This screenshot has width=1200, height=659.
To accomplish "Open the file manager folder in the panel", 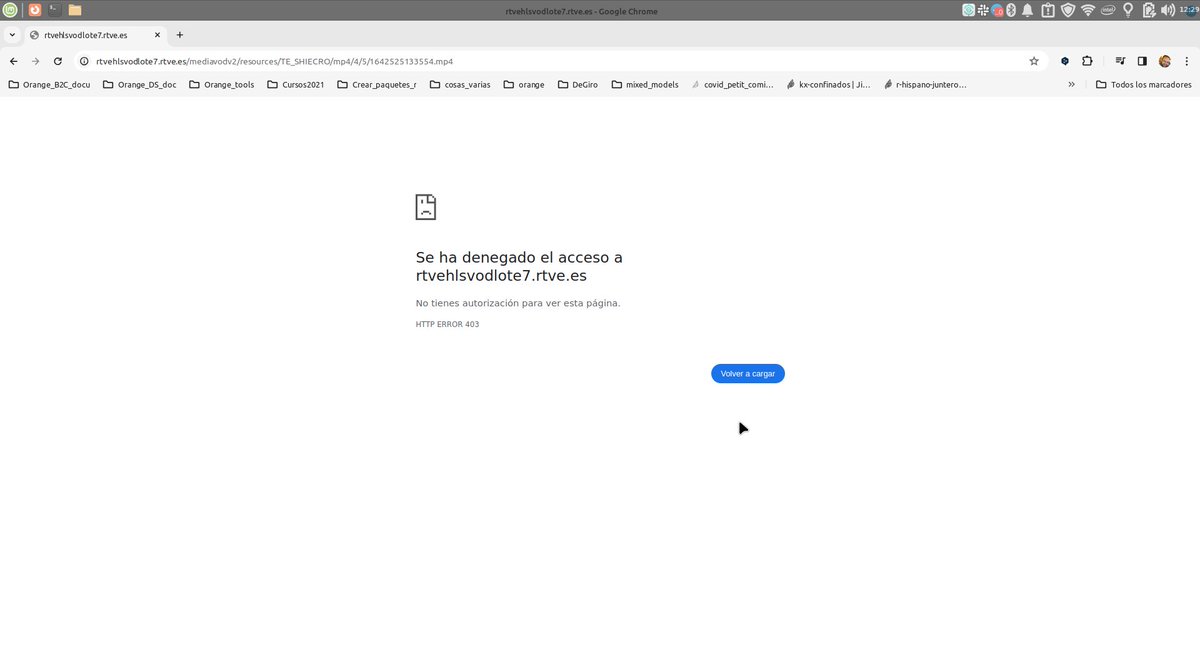I will [x=75, y=10].
